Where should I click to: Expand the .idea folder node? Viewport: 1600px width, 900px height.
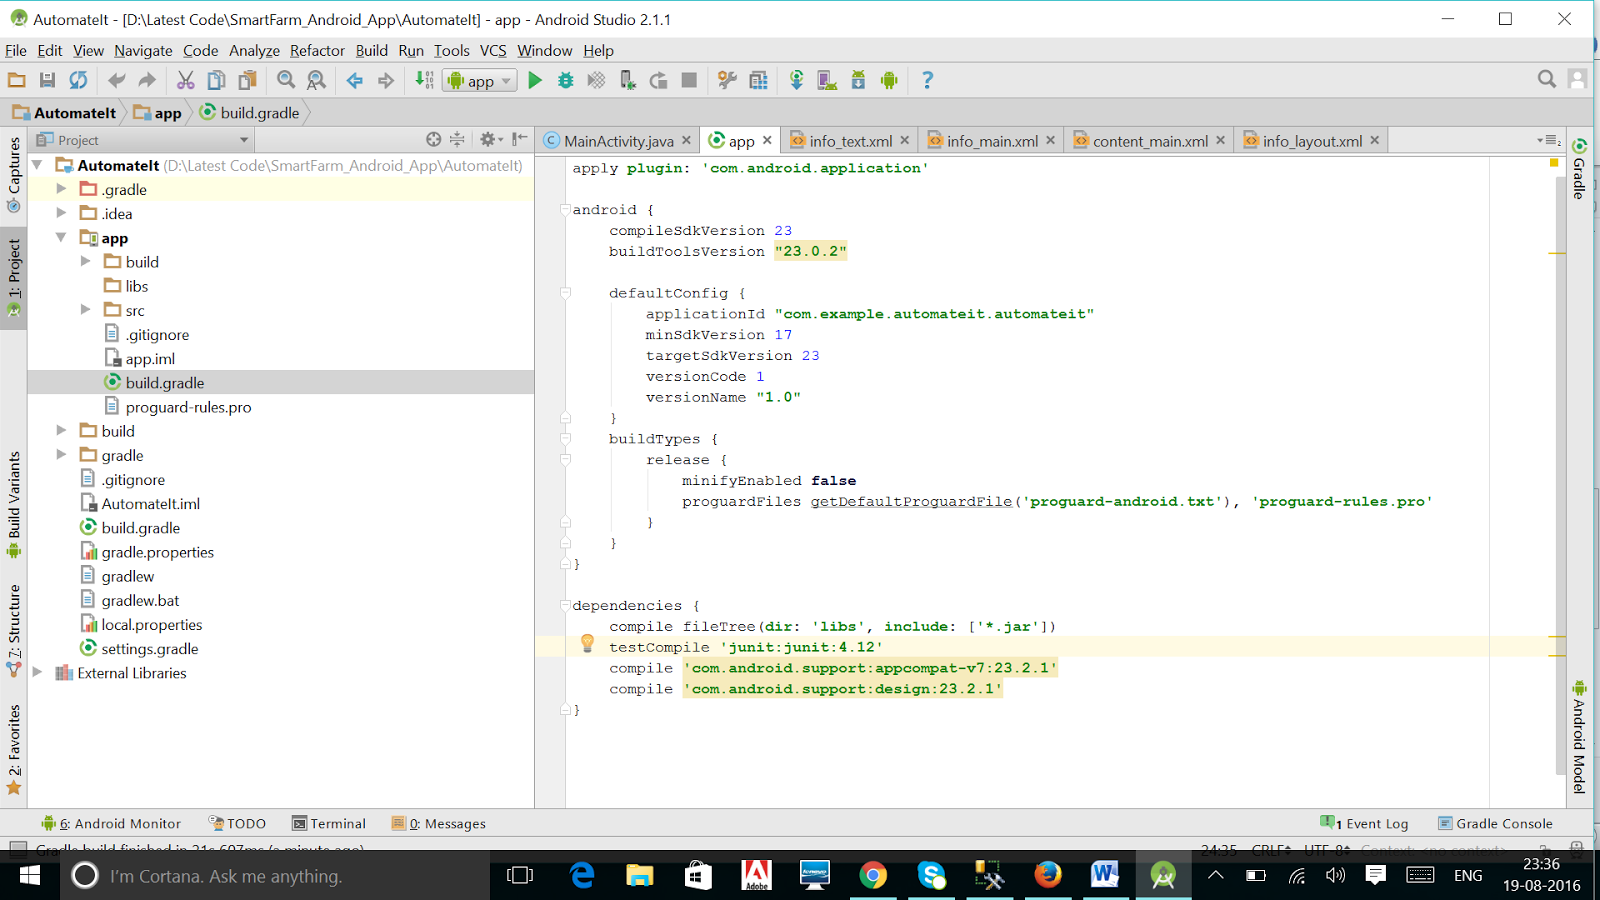click(x=61, y=212)
